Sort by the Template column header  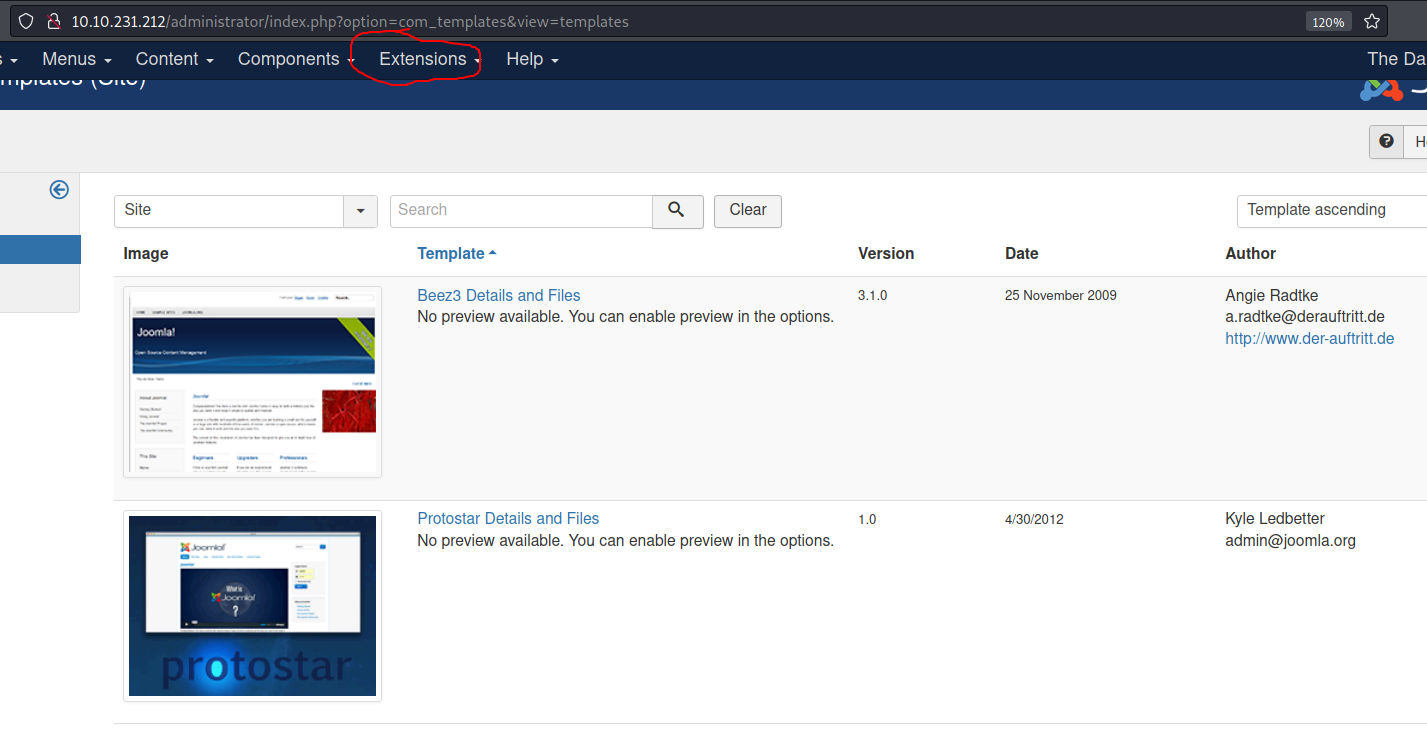[457, 253]
